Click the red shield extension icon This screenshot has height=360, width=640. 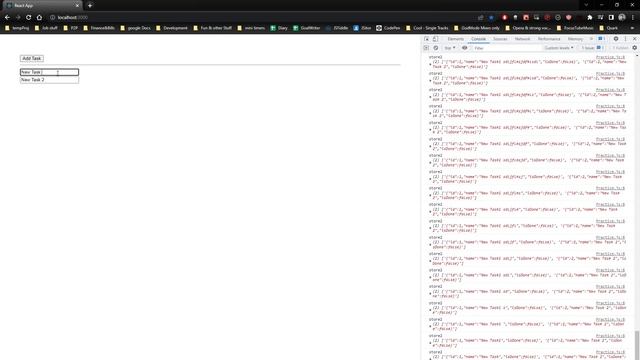[569, 18]
